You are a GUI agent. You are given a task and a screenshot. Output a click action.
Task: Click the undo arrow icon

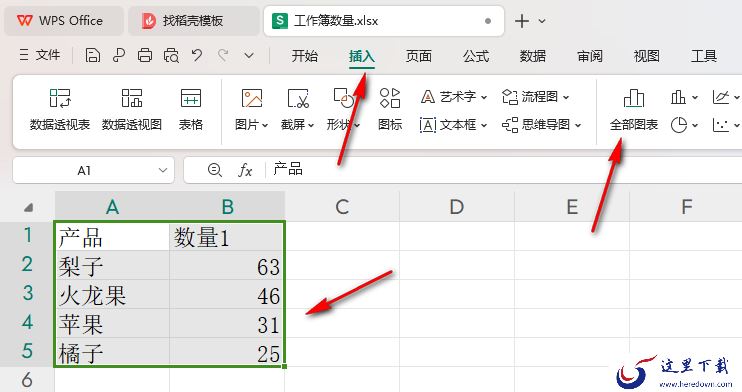(x=197, y=56)
